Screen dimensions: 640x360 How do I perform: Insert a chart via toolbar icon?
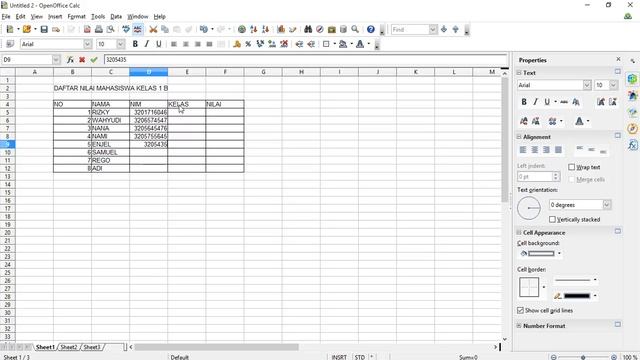[x=281, y=29]
